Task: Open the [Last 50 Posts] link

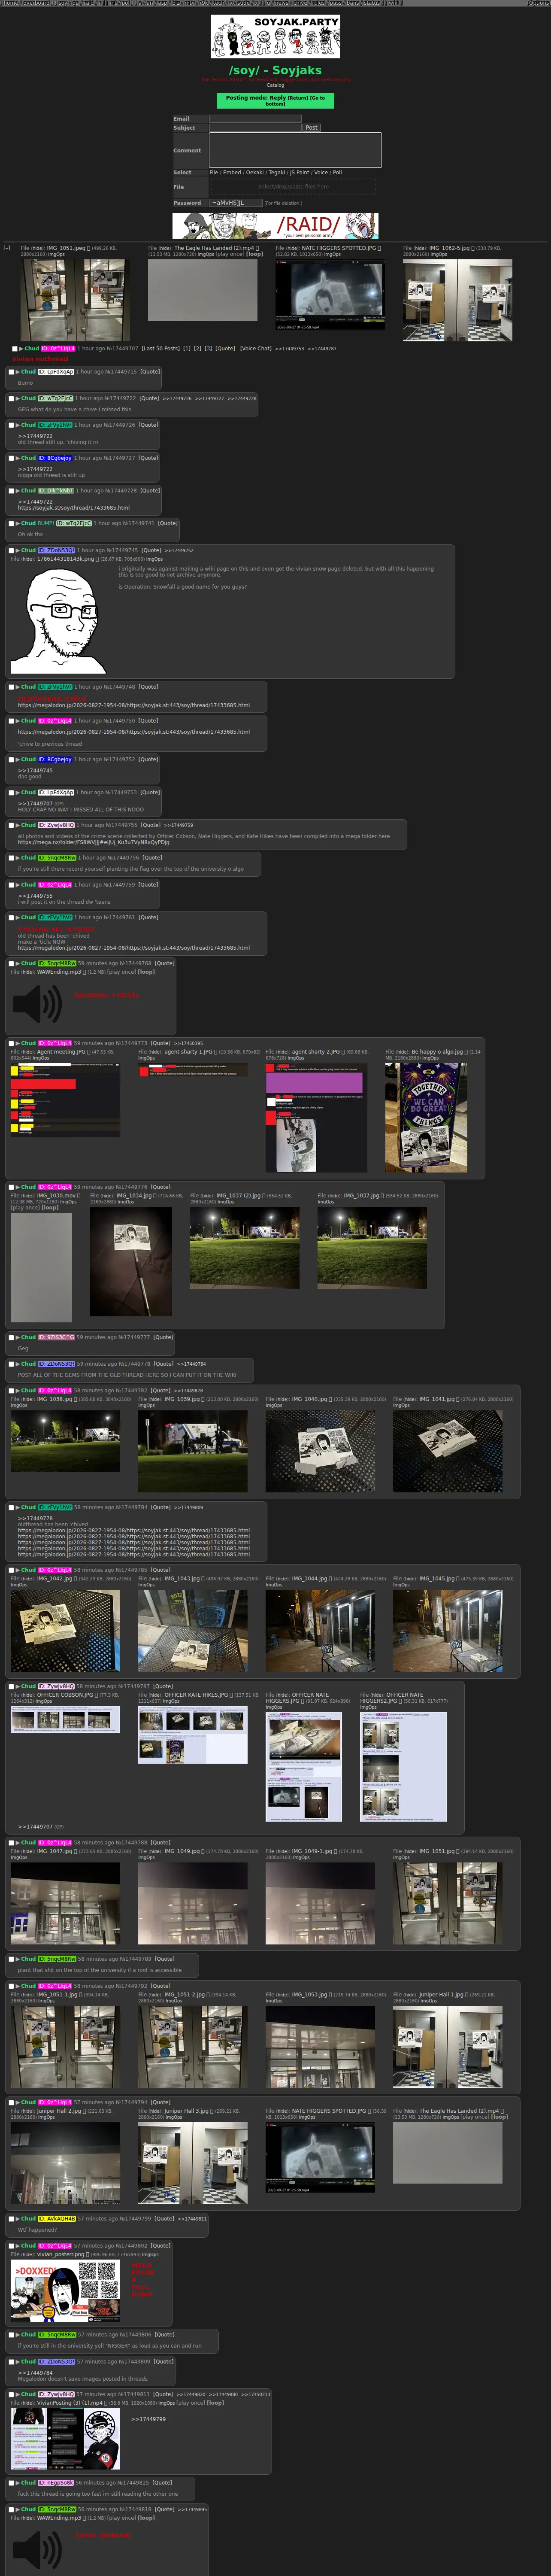Action: click(x=160, y=349)
